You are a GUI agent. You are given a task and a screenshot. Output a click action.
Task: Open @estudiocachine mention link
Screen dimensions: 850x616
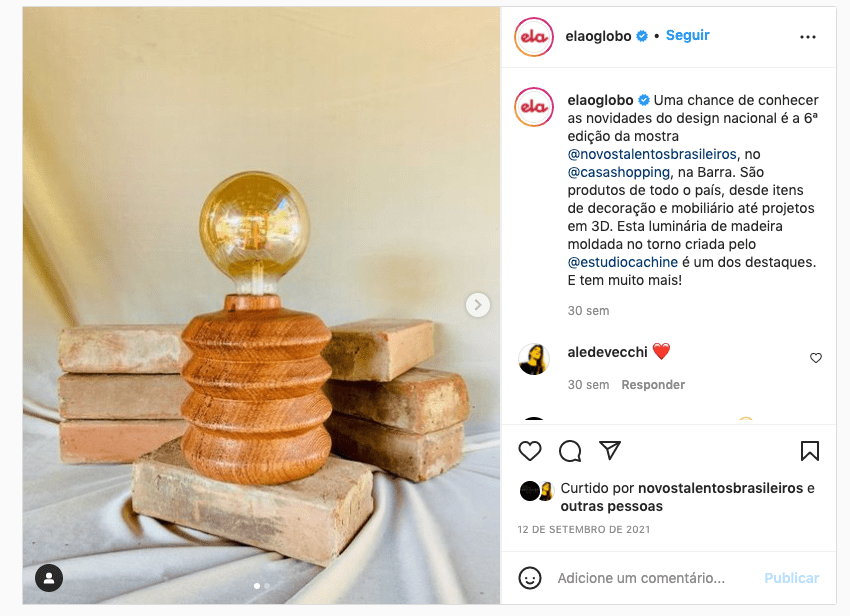(622, 262)
